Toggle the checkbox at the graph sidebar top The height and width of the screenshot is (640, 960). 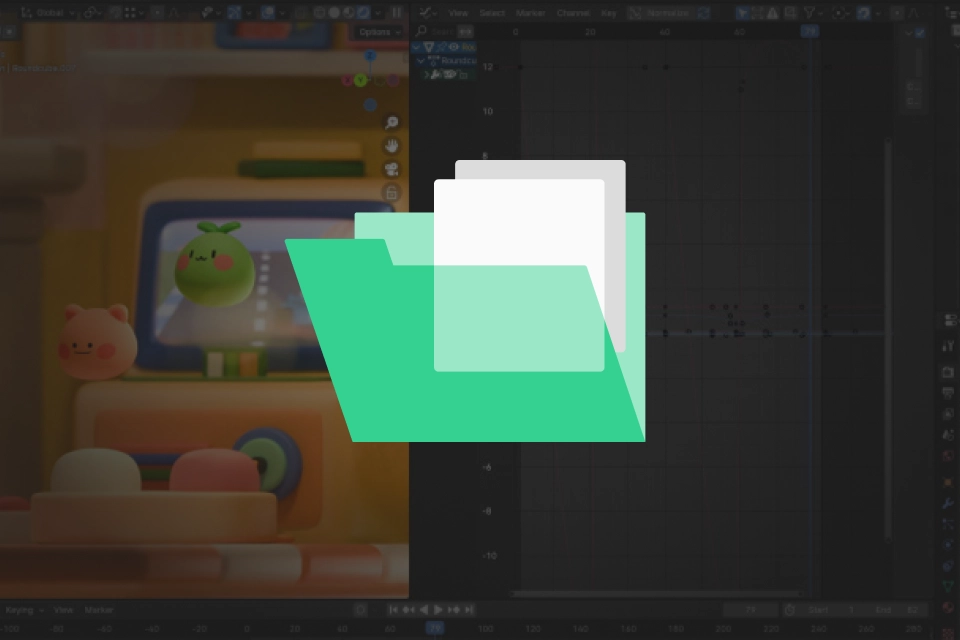click(x=920, y=32)
